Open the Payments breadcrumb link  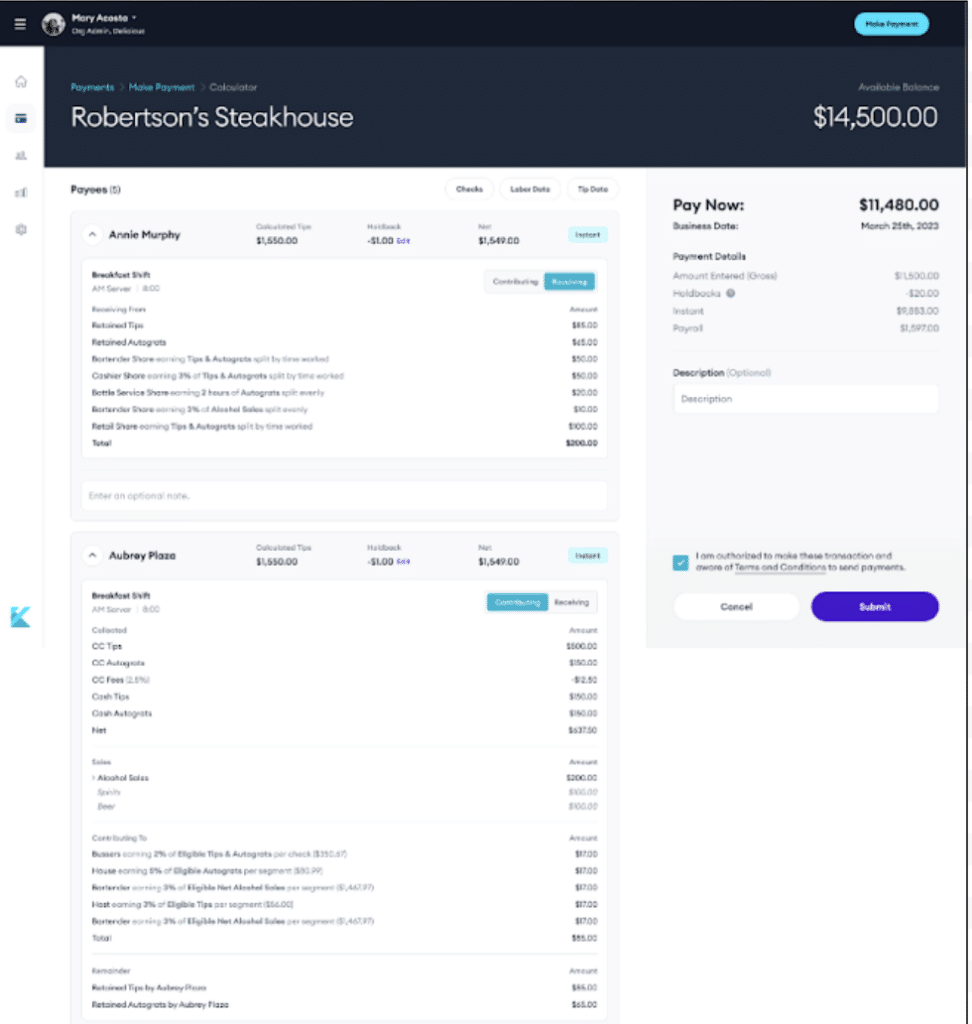92,87
